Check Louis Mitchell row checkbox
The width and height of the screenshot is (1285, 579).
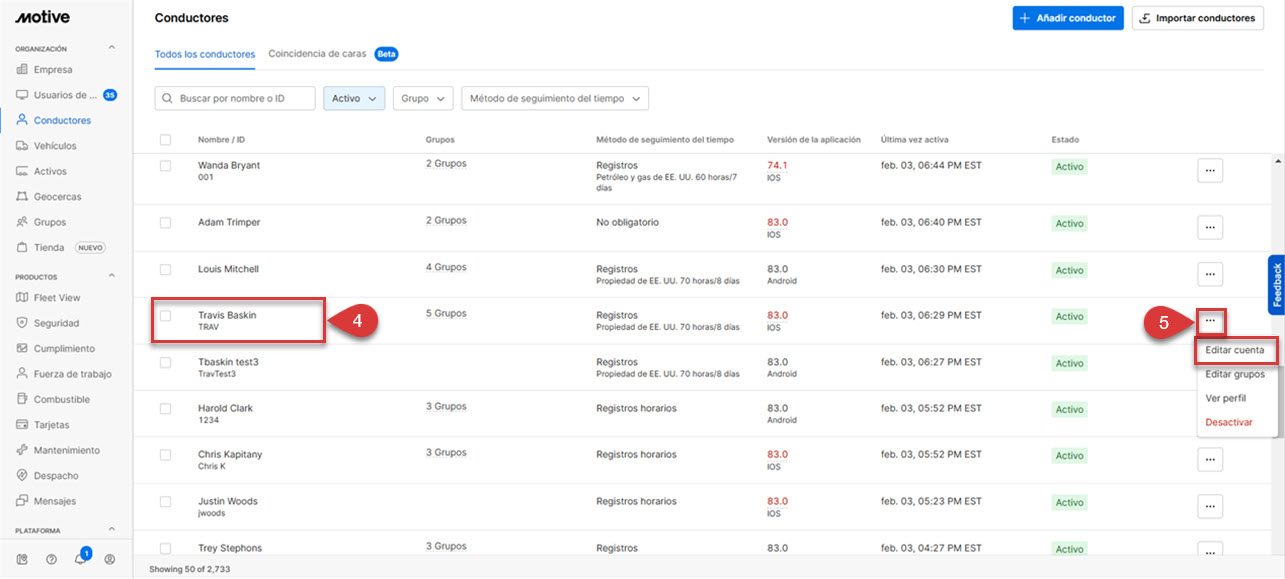[x=165, y=269]
